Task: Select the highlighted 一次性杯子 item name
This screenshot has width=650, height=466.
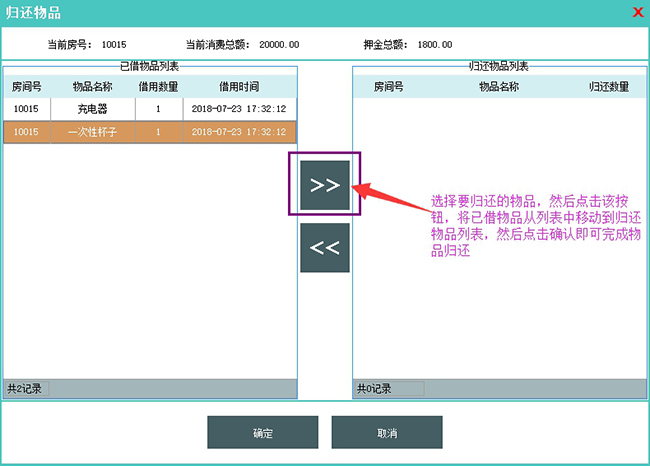Action: pyautogui.click(x=93, y=132)
